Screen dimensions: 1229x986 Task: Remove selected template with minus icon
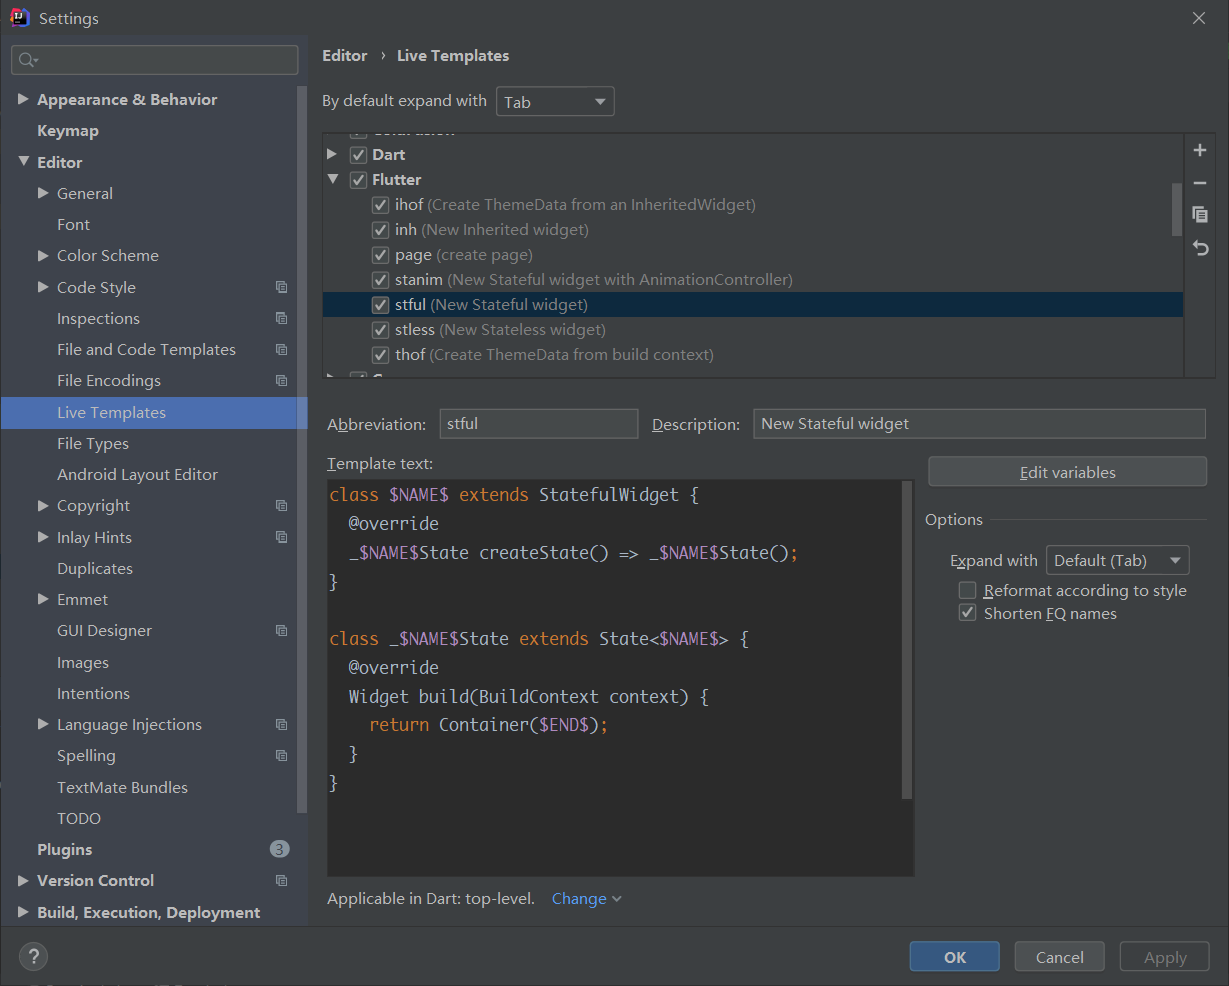pyautogui.click(x=1200, y=183)
